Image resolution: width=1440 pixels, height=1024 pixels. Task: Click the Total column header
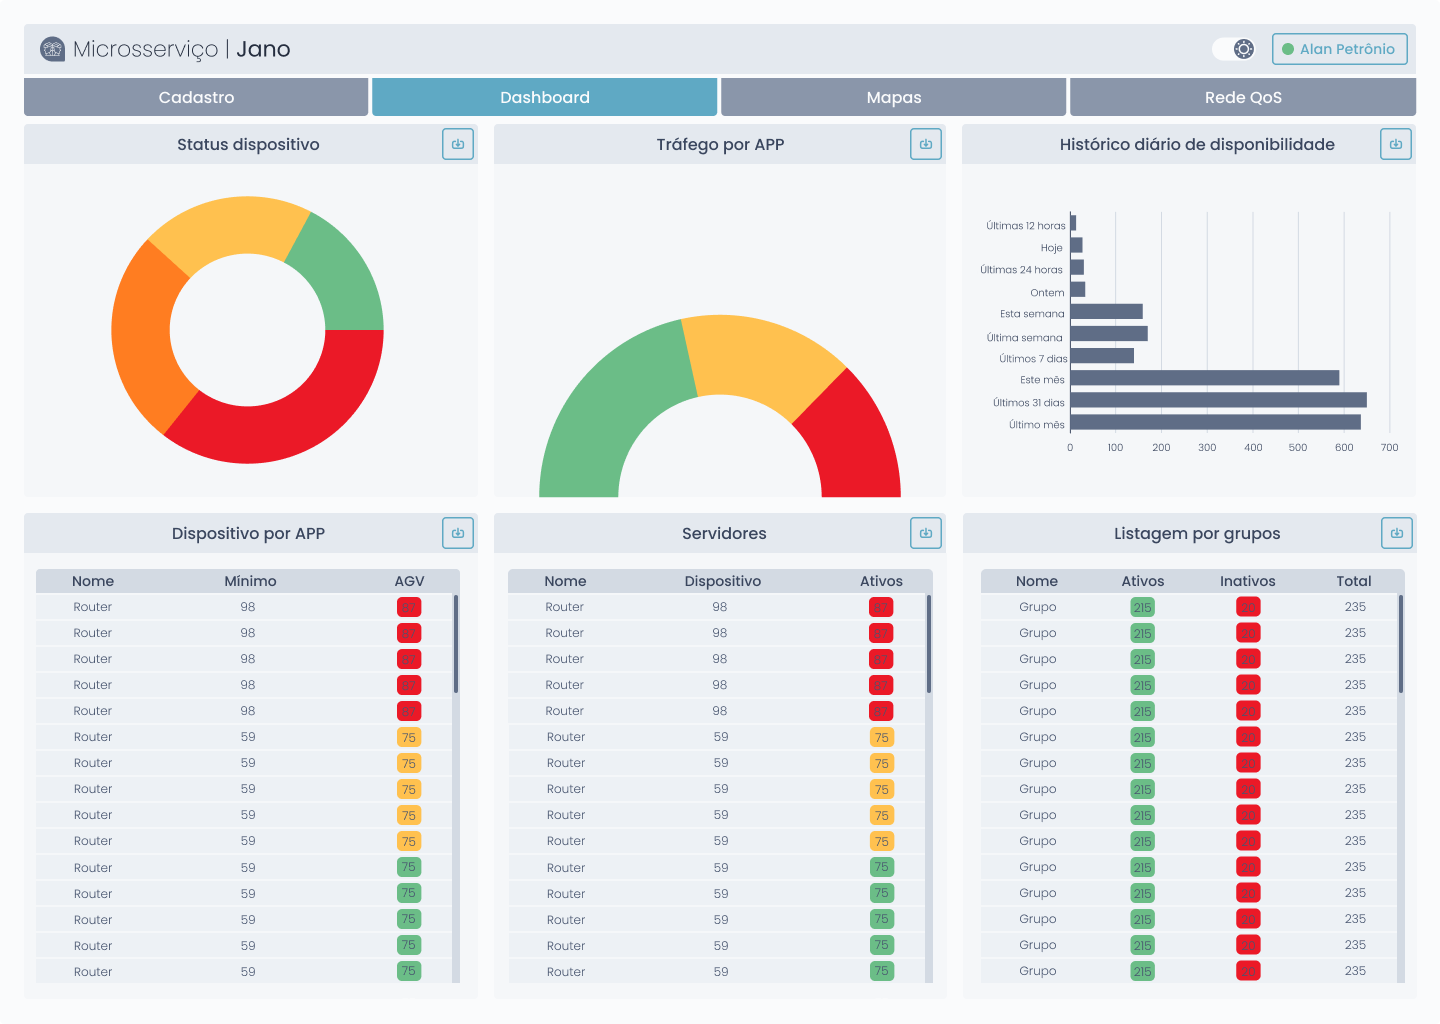point(1354,581)
